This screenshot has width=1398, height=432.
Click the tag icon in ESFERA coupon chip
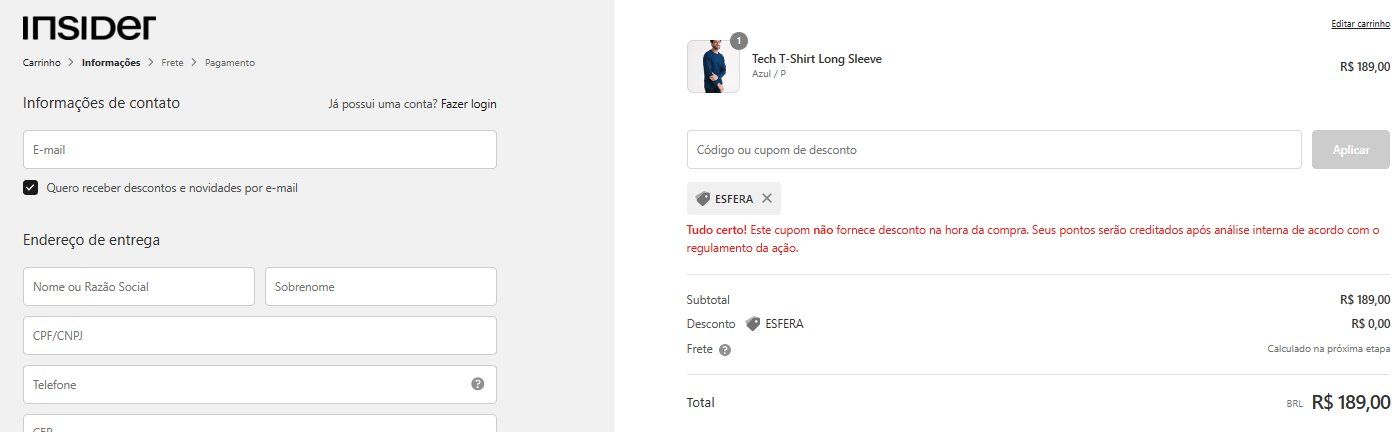pyautogui.click(x=703, y=198)
